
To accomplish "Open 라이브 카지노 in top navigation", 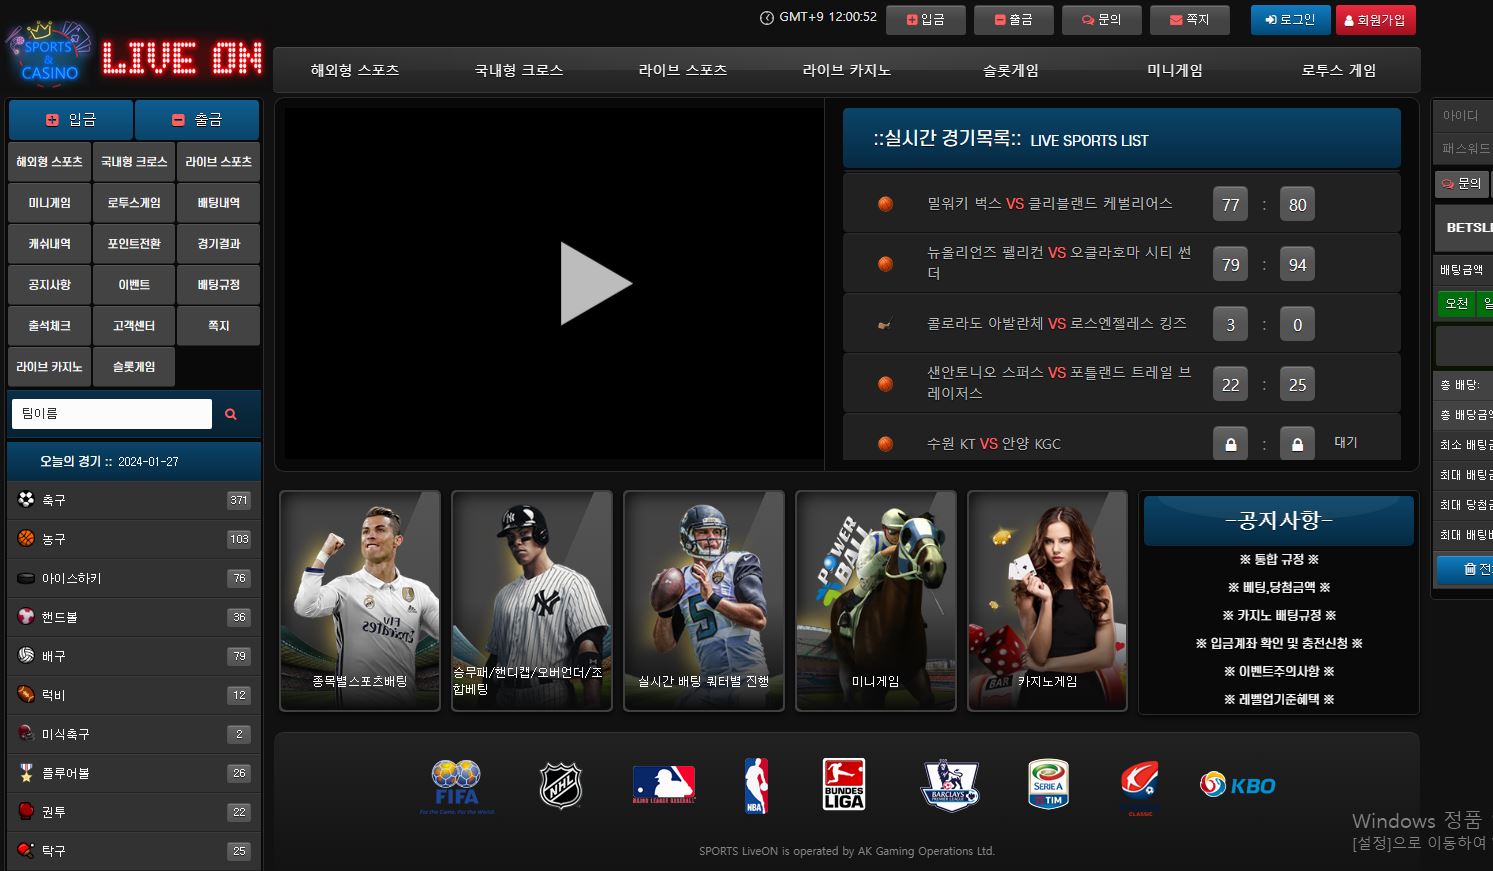I will coord(846,71).
